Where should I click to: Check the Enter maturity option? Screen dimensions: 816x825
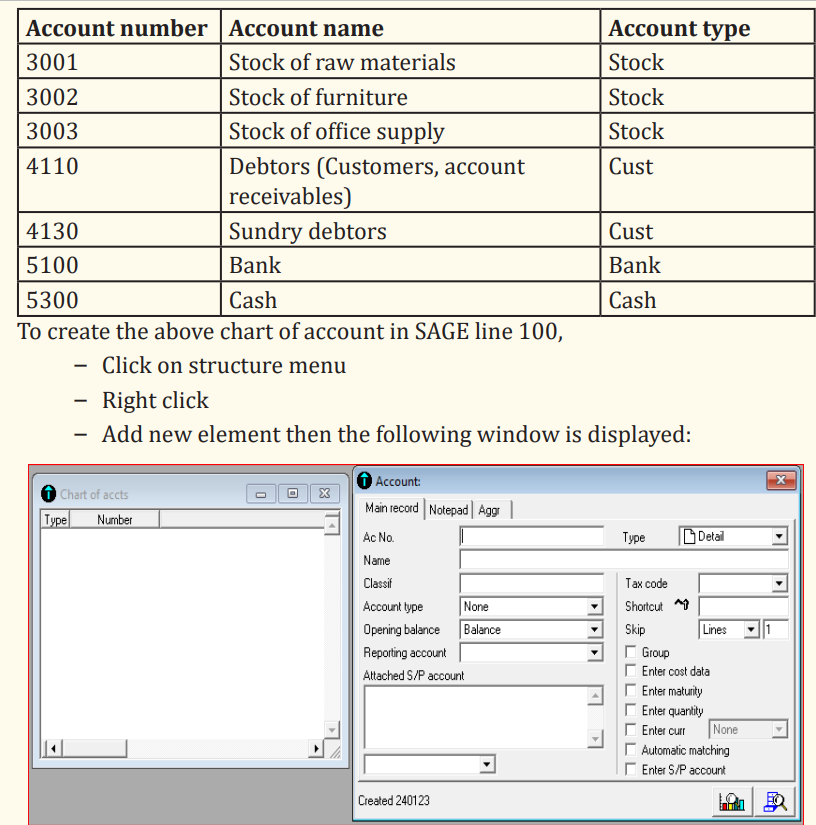pyautogui.click(x=630, y=690)
